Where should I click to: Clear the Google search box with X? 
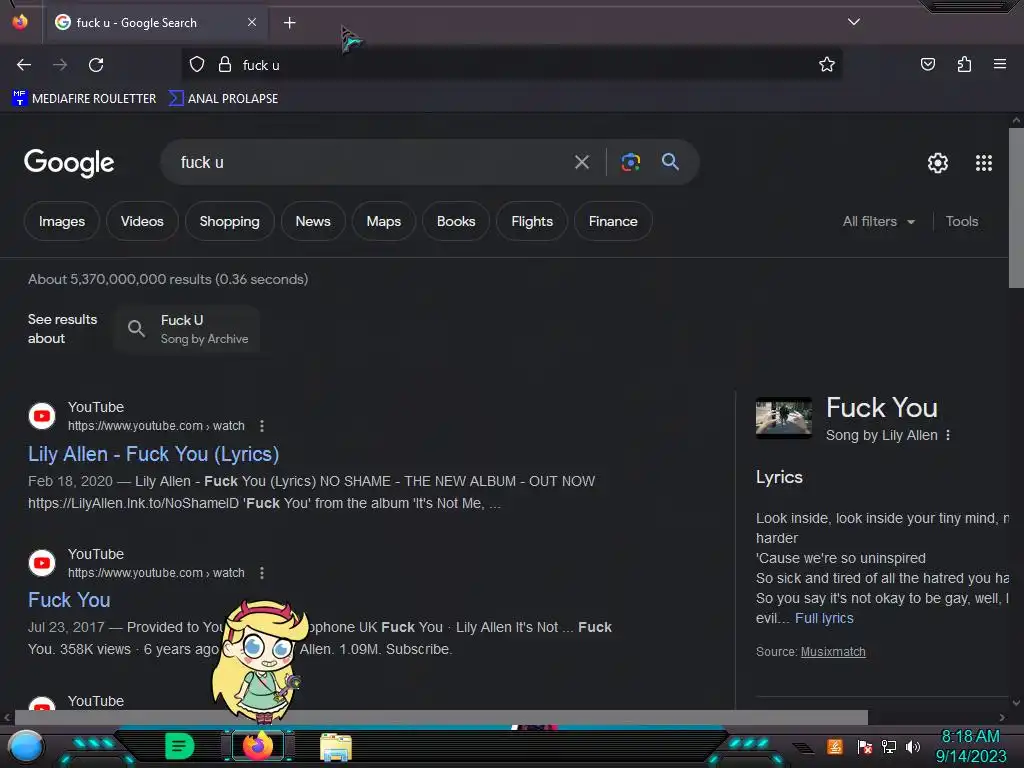point(582,162)
